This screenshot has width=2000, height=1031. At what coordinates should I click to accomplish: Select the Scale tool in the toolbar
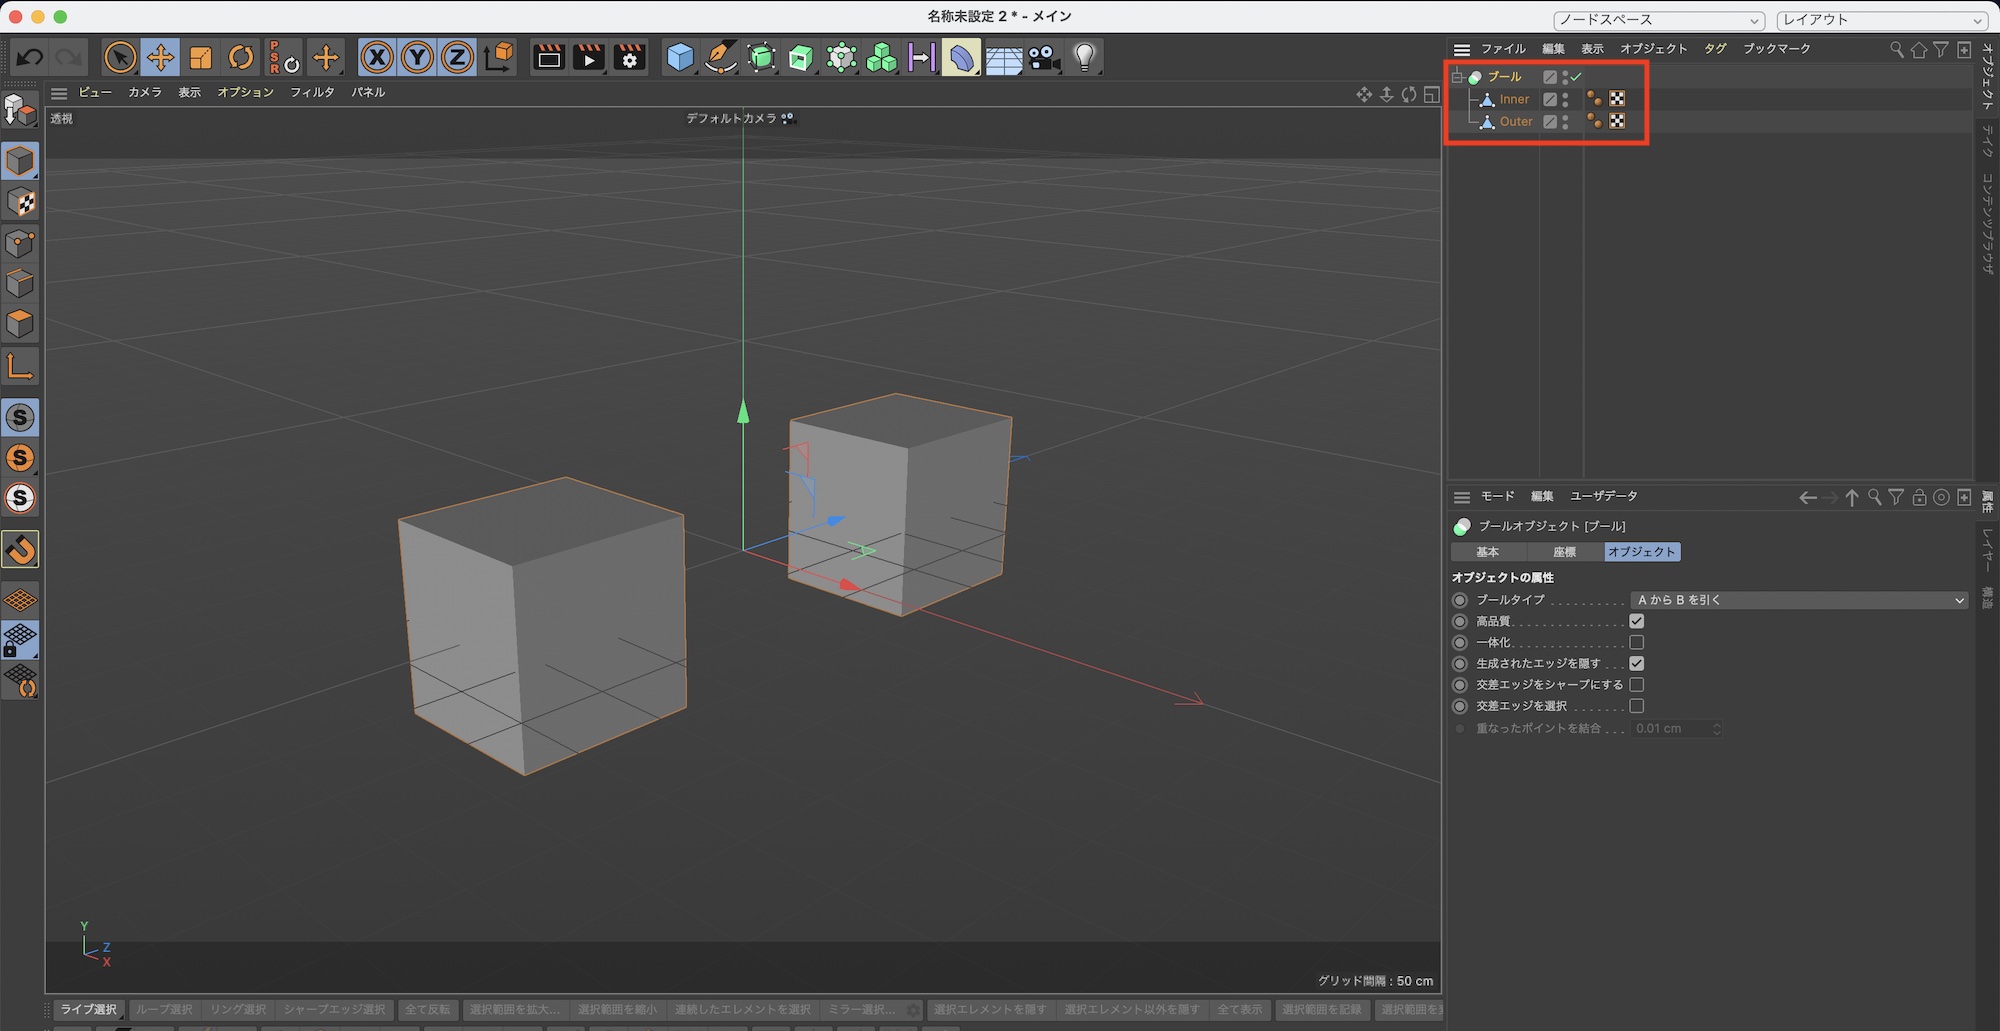pyautogui.click(x=201, y=58)
